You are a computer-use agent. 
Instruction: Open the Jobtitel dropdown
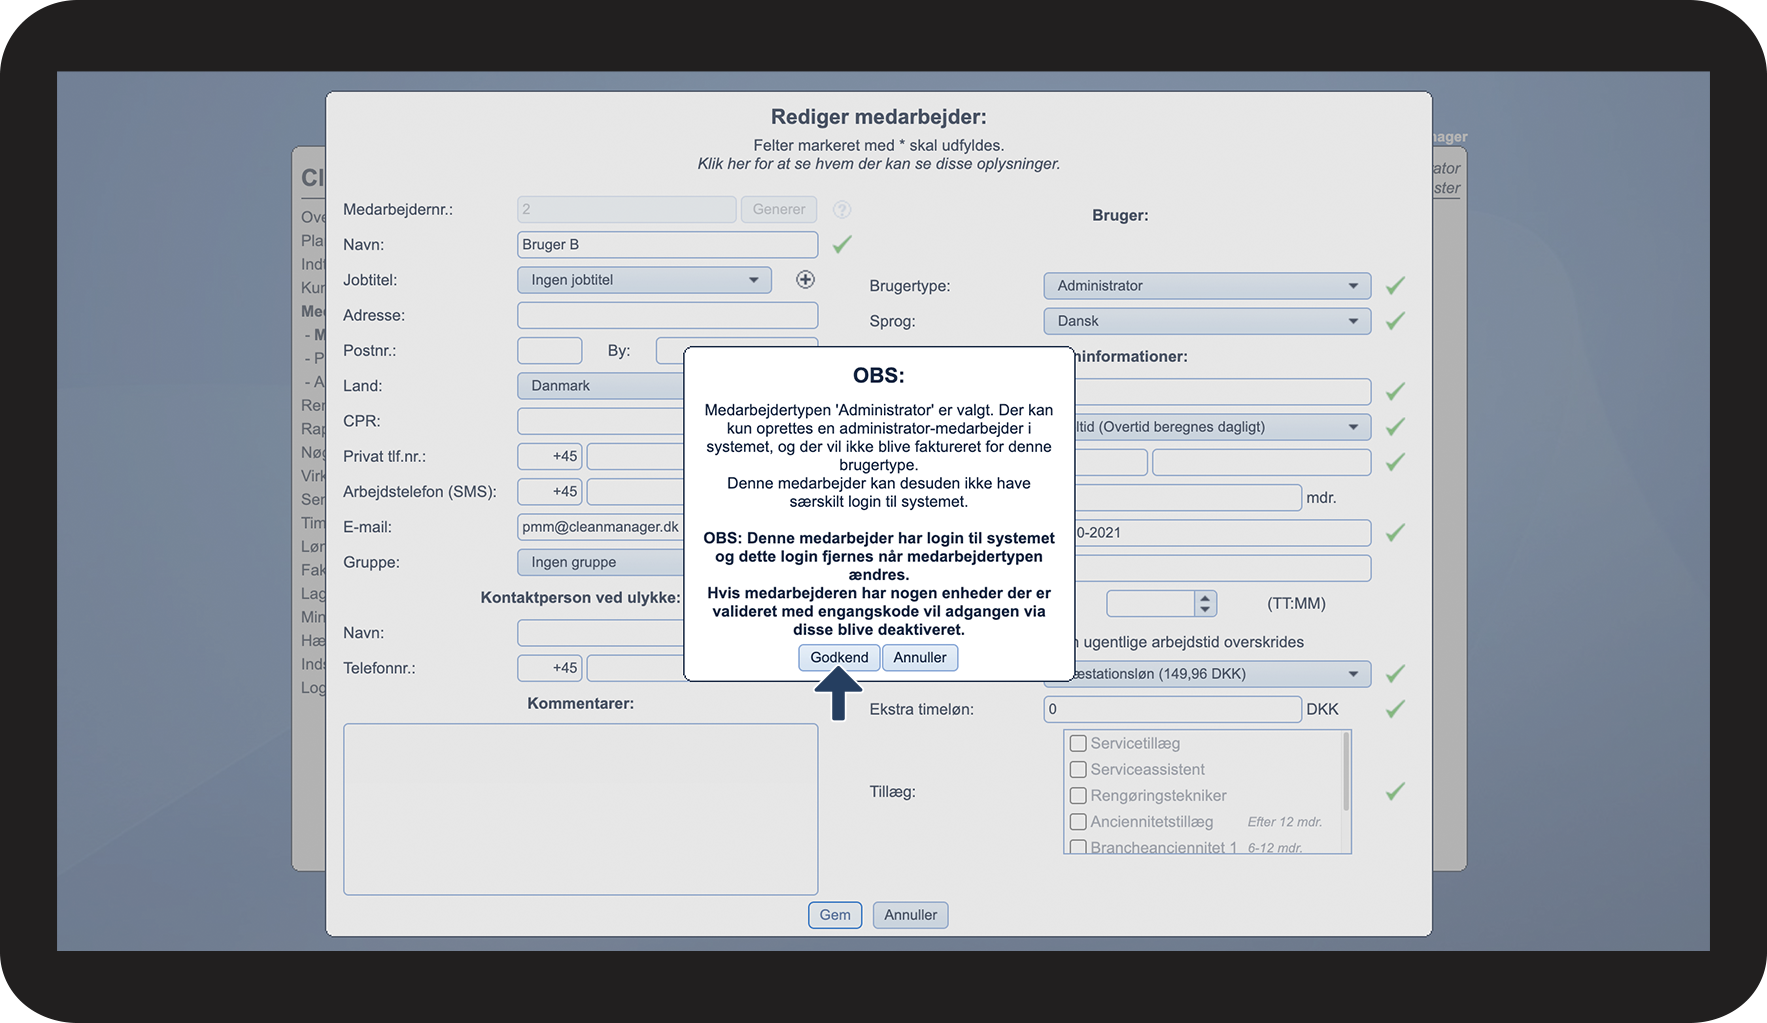coord(644,280)
